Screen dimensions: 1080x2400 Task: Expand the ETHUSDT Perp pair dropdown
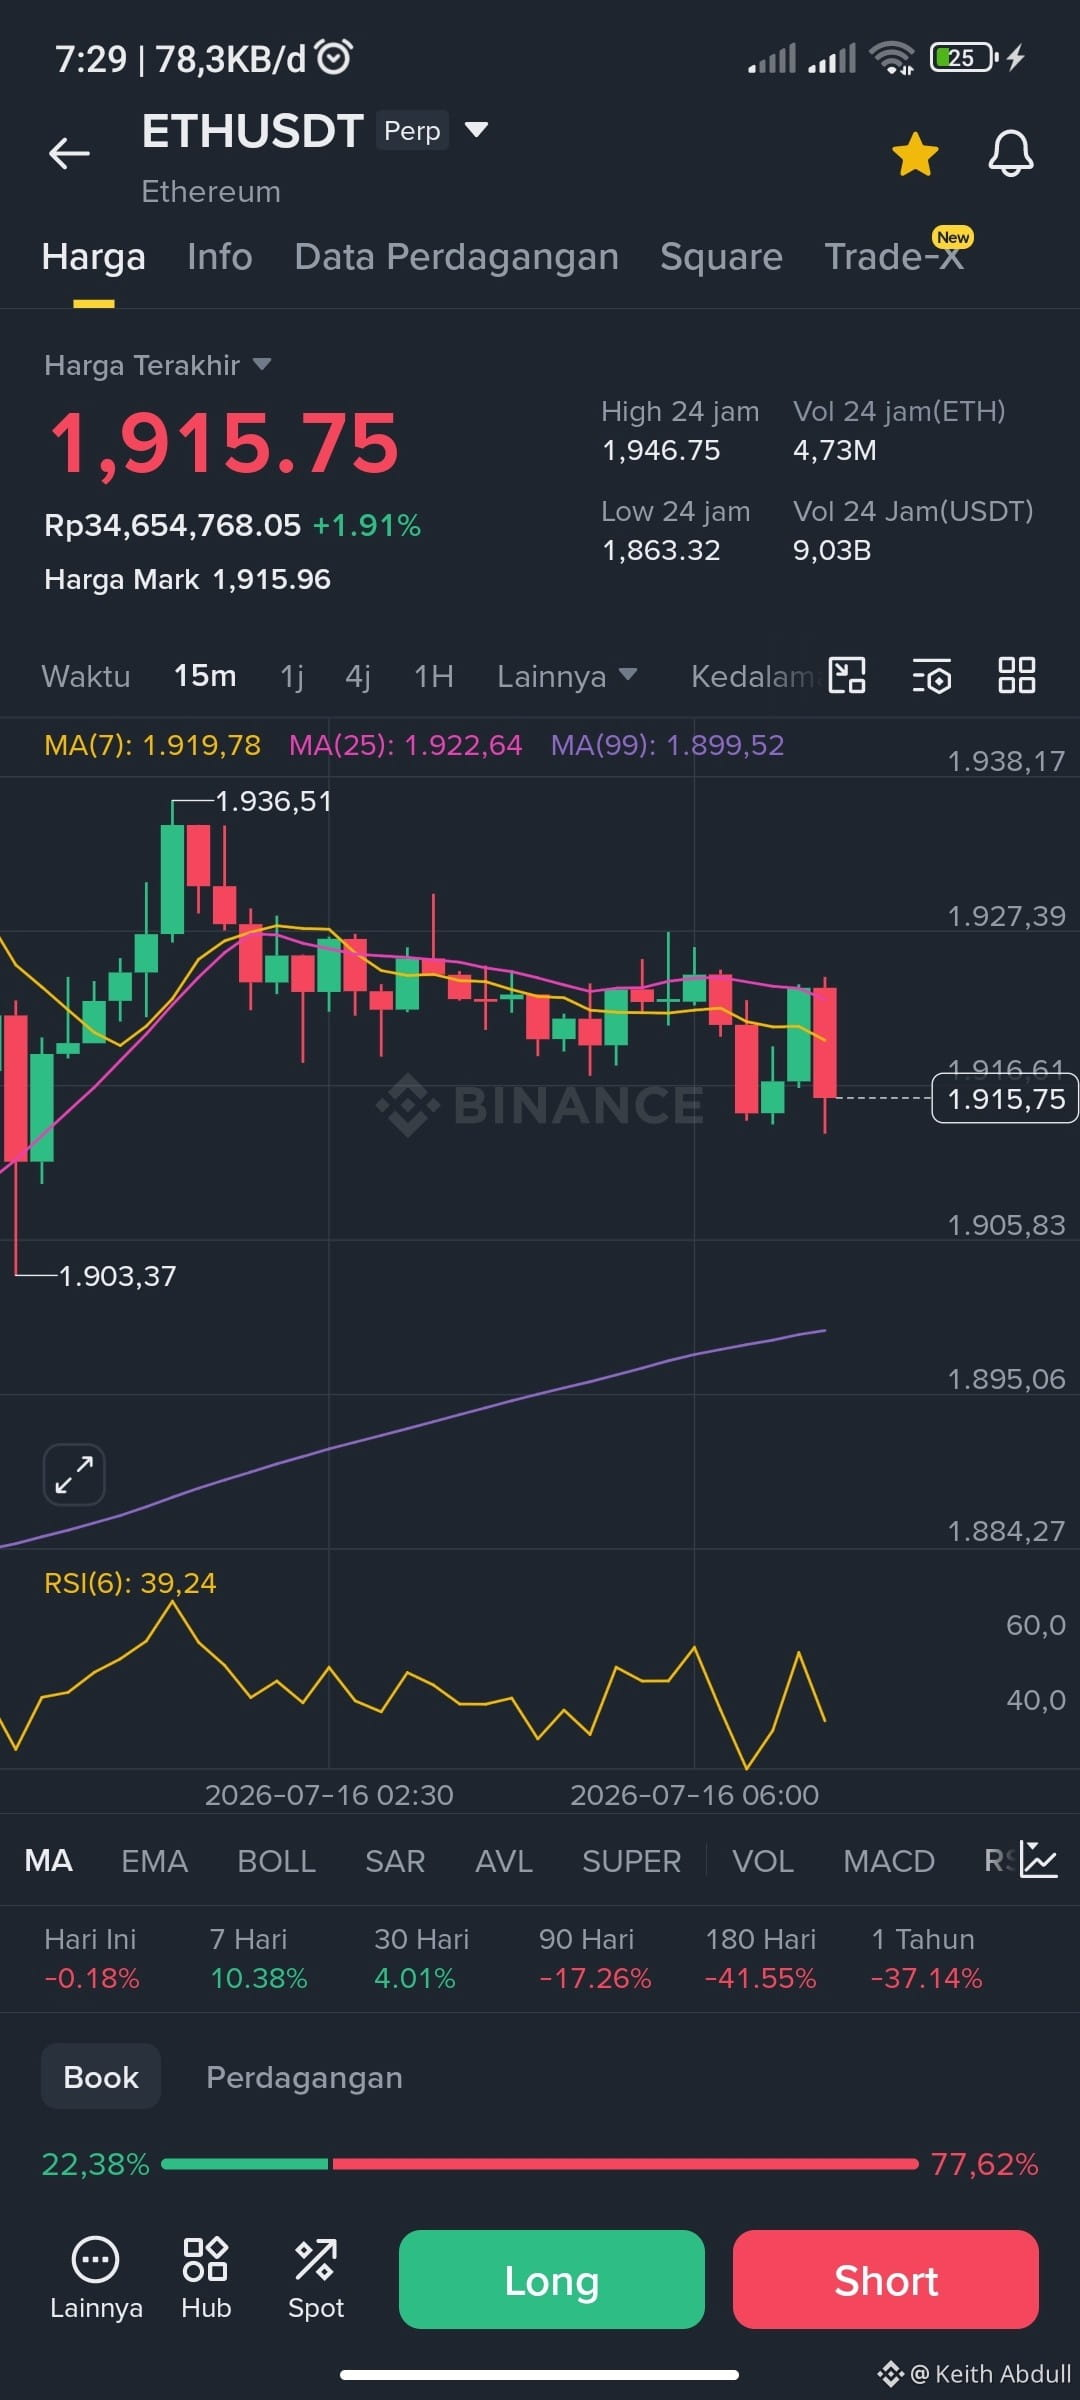pos(477,130)
